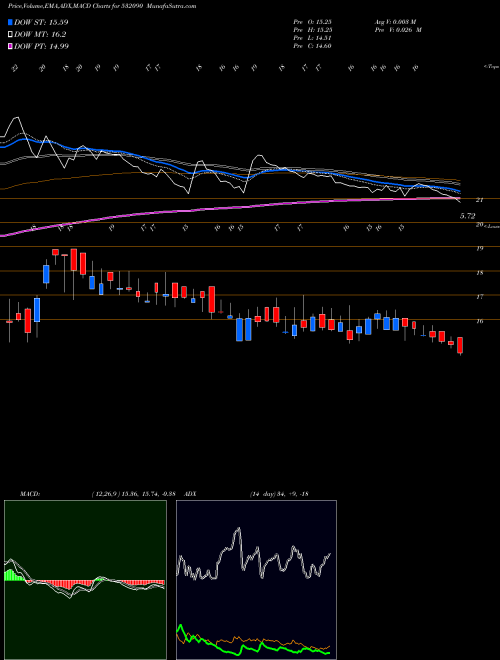Click the price axis label 17

(479, 297)
